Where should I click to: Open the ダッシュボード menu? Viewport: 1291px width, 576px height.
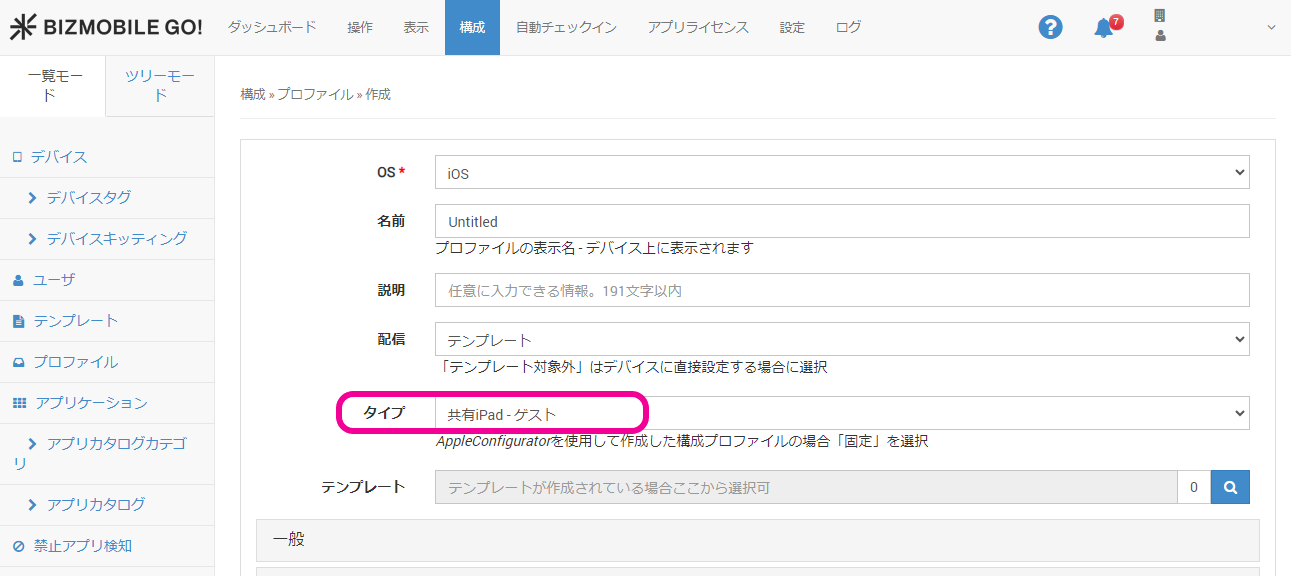pos(272,28)
